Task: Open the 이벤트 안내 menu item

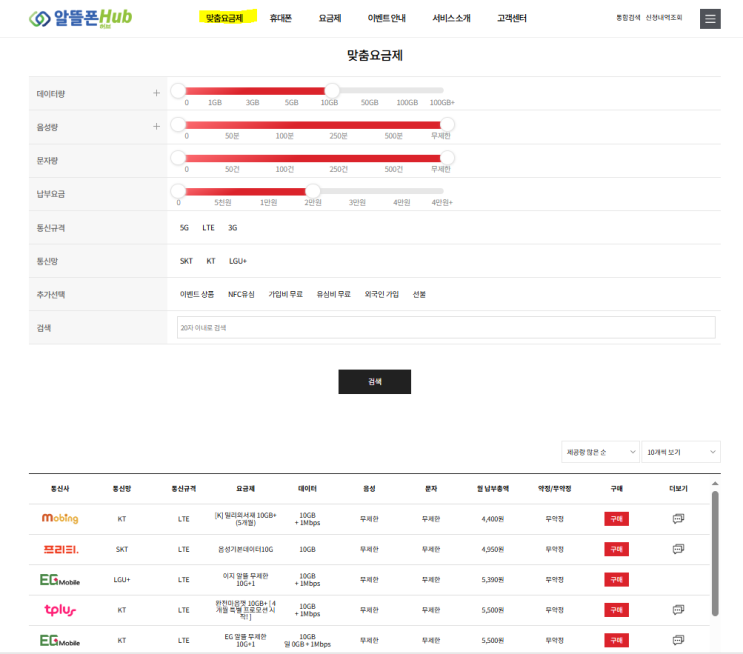Action: (387, 18)
